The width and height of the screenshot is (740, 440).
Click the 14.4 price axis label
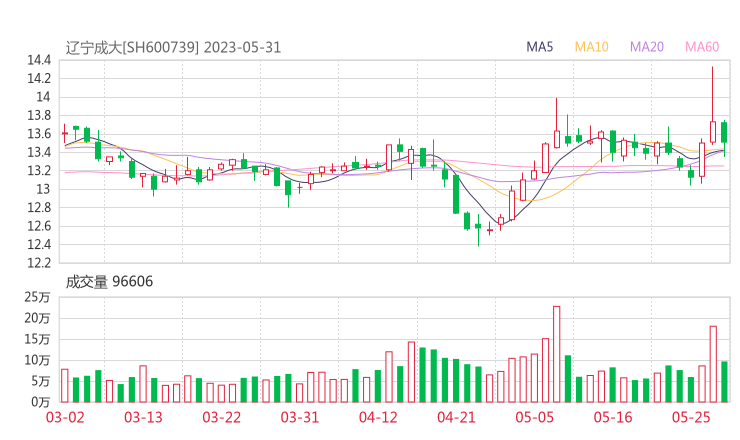pos(39,60)
